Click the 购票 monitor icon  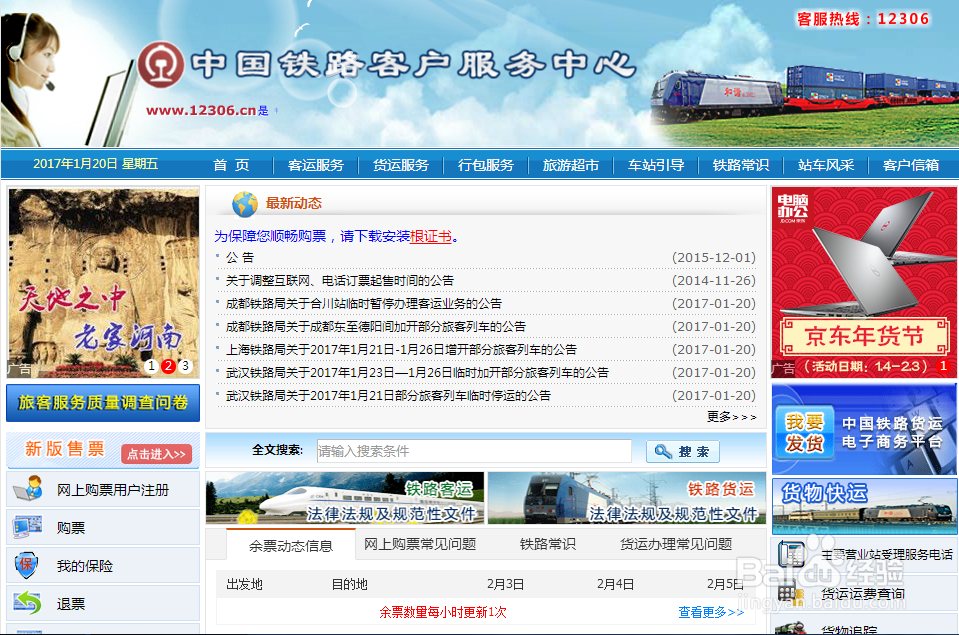[x=28, y=527]
